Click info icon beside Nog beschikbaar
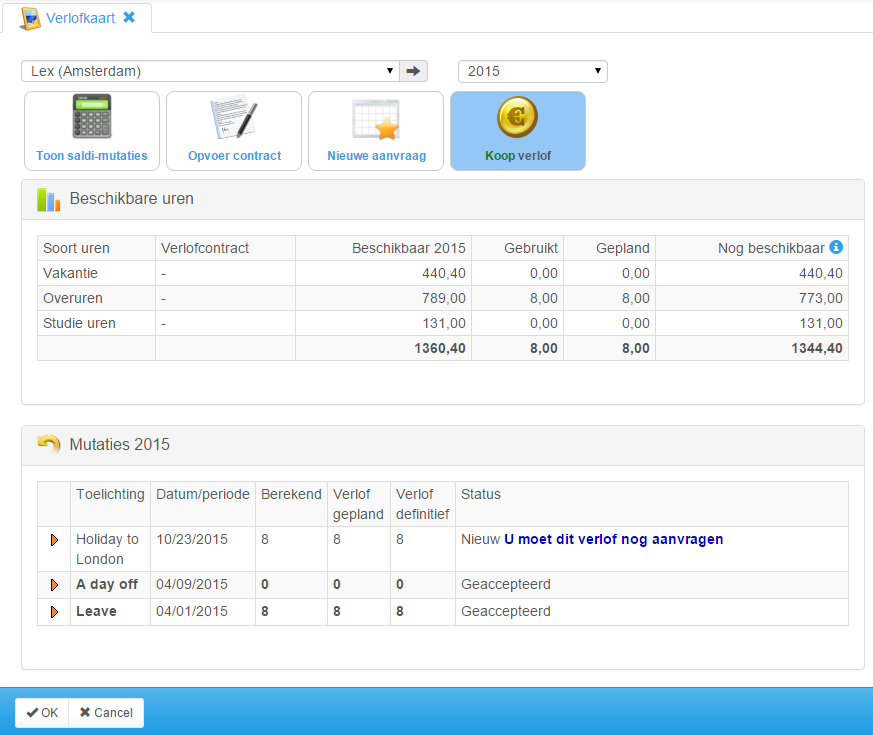873x735 pixels. tap(836, 247)
